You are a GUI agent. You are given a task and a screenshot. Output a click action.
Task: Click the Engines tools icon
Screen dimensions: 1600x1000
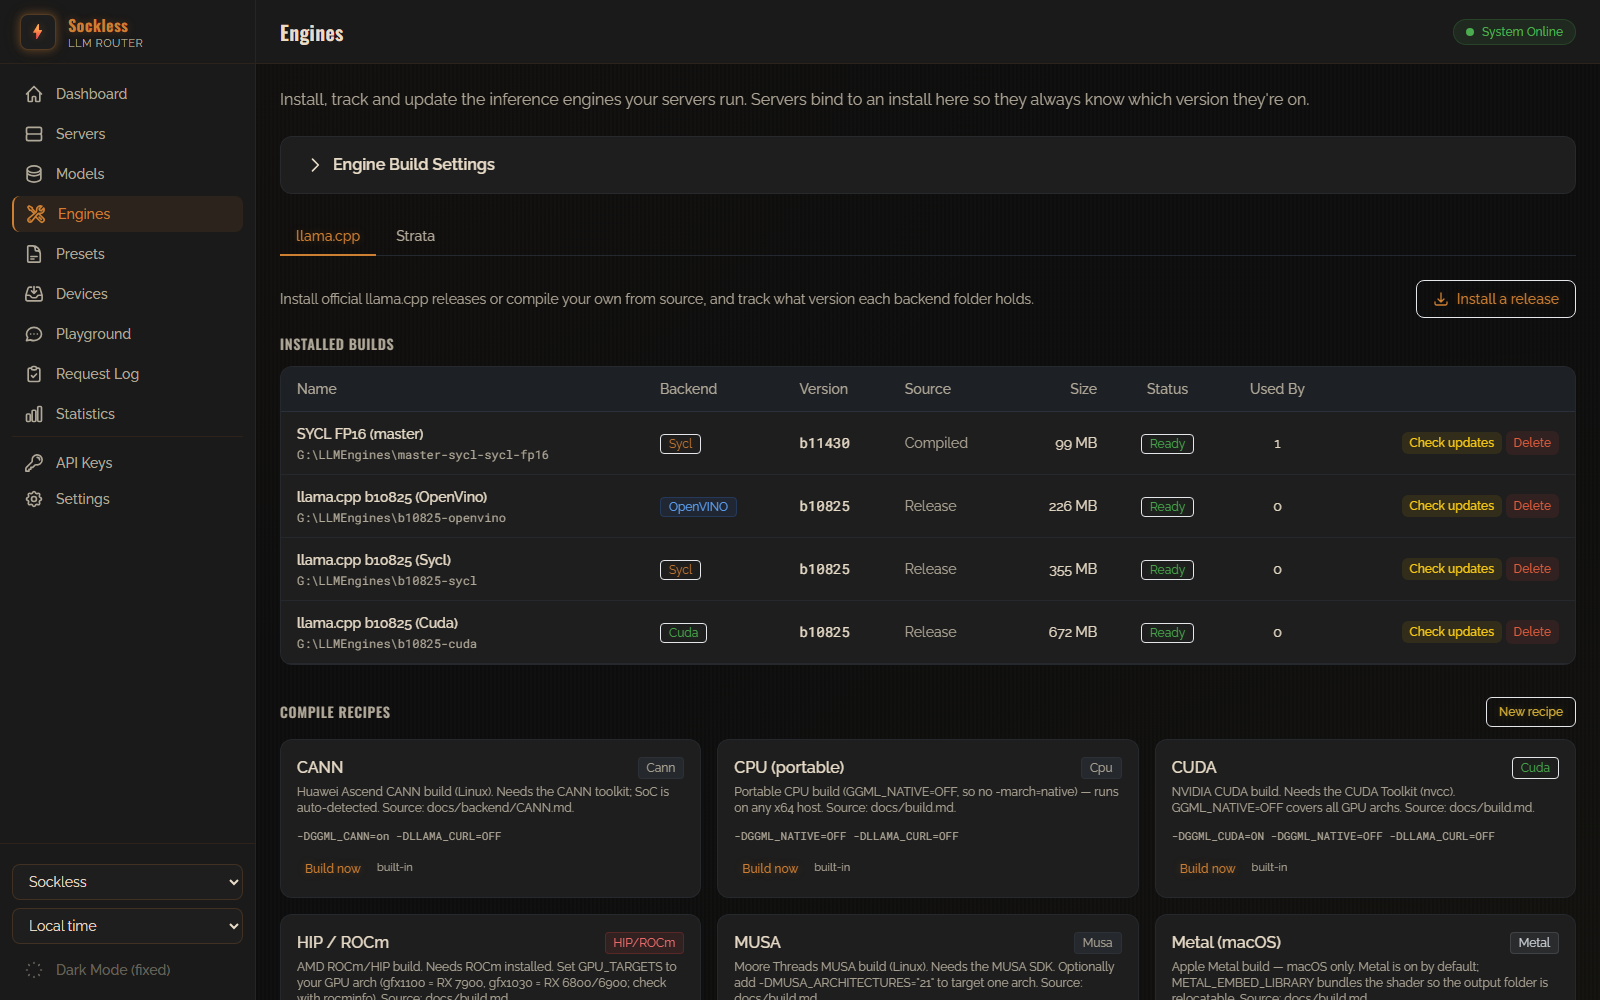[x=36, y=214]
